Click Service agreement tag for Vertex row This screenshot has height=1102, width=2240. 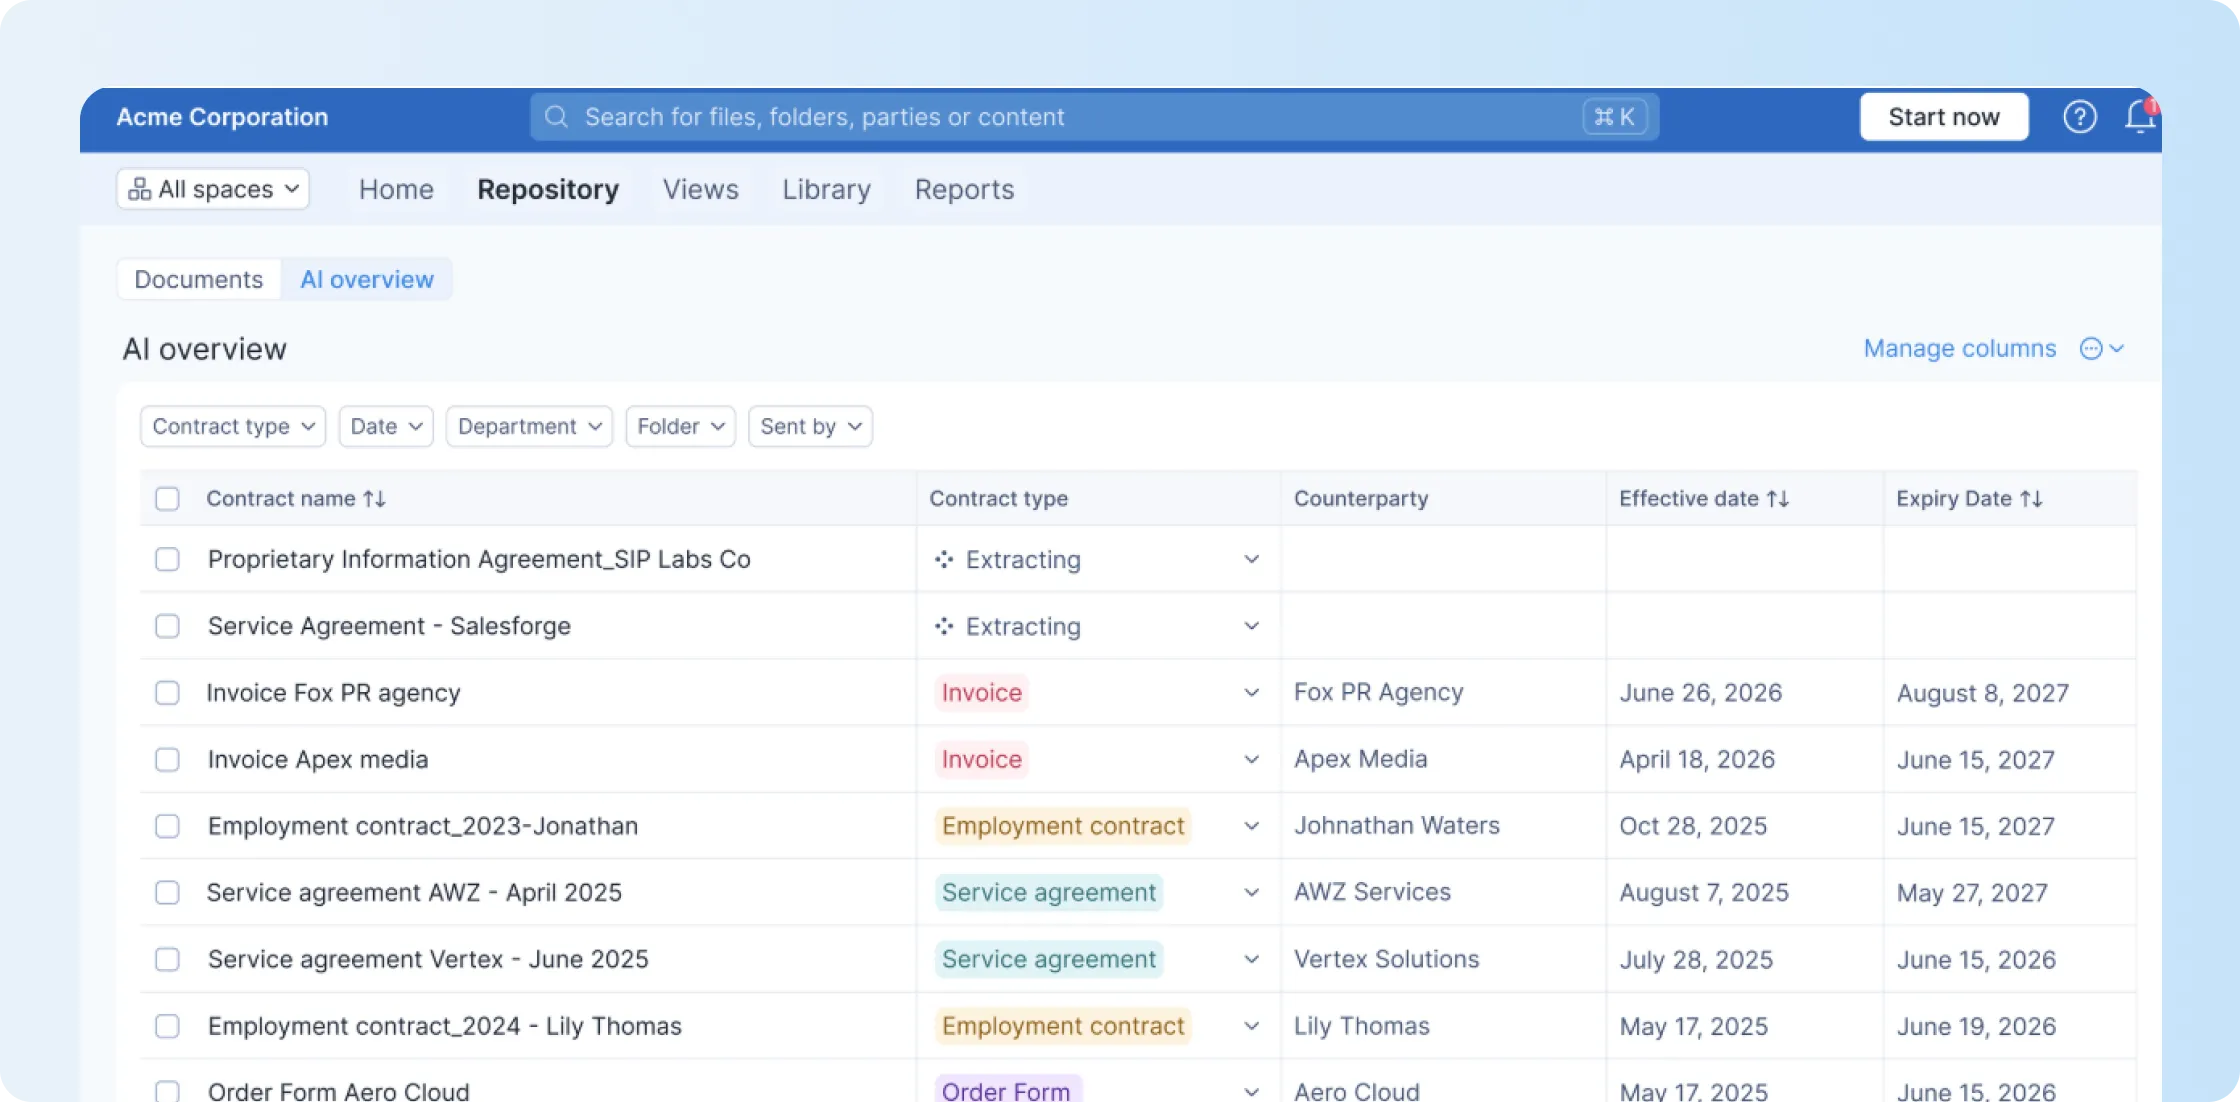click(x=1049, y=960)
